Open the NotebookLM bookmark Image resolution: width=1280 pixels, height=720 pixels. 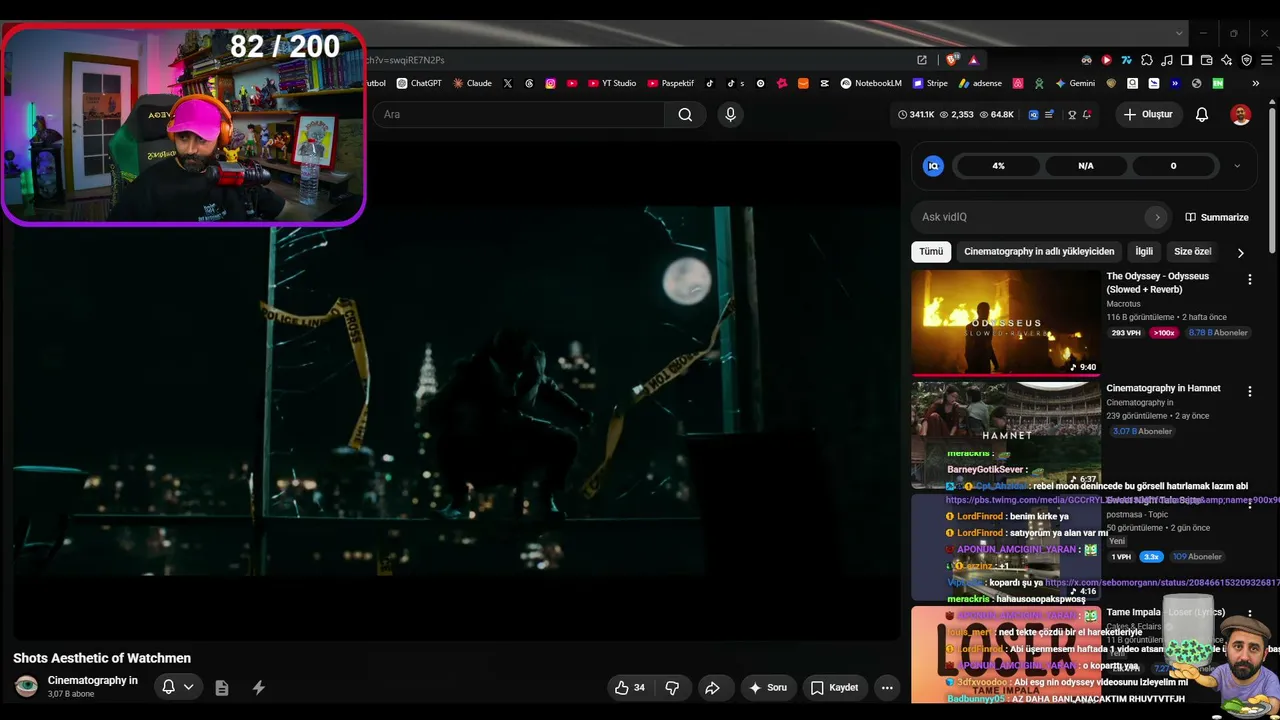tap(871, 84)
